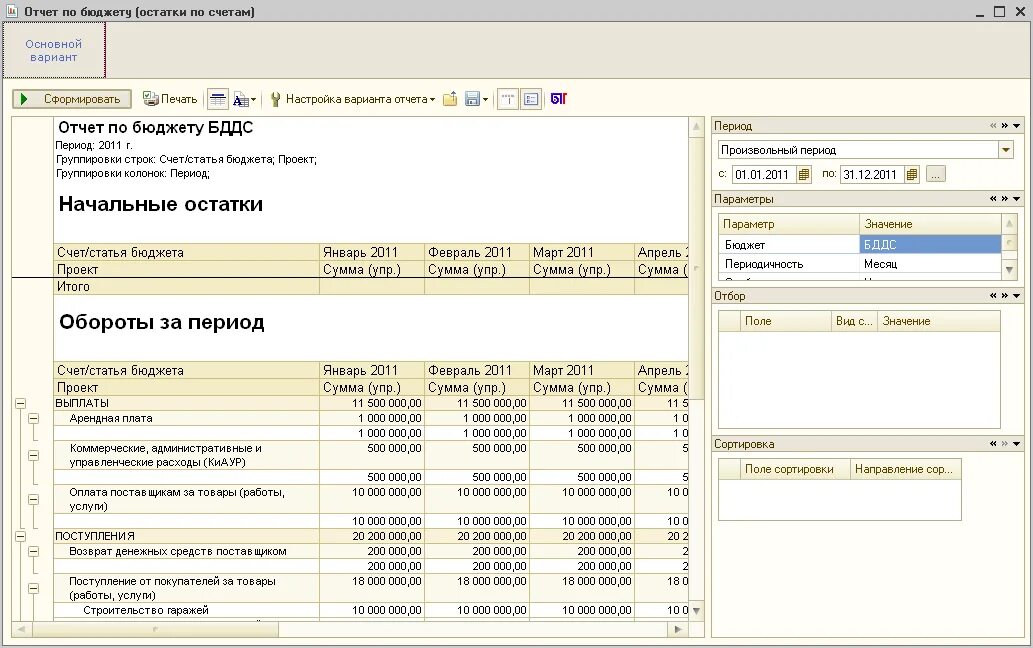This screenshot has height=648, width=1033.
Task: Click parameters list scroll up arrow
Action: [x=1009, y=225]
